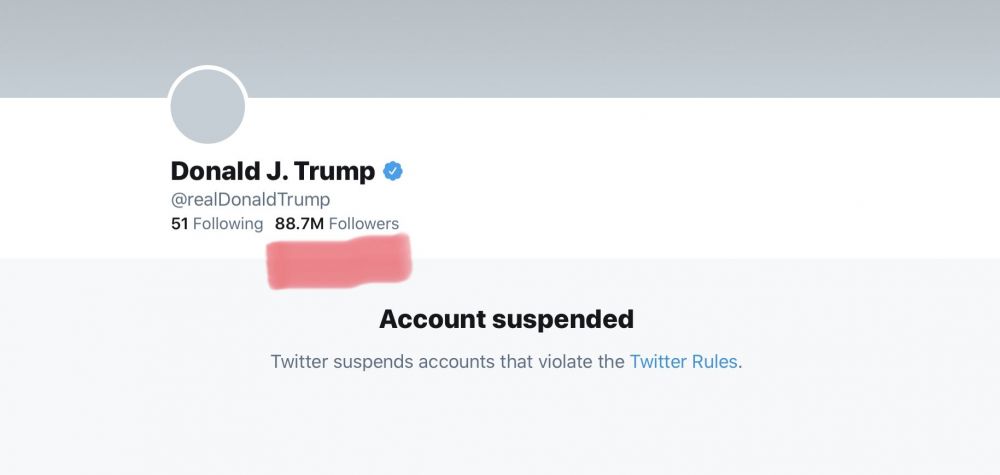Click the word "Trump" in the display name
1000x475 pixels.
[333, 171]
